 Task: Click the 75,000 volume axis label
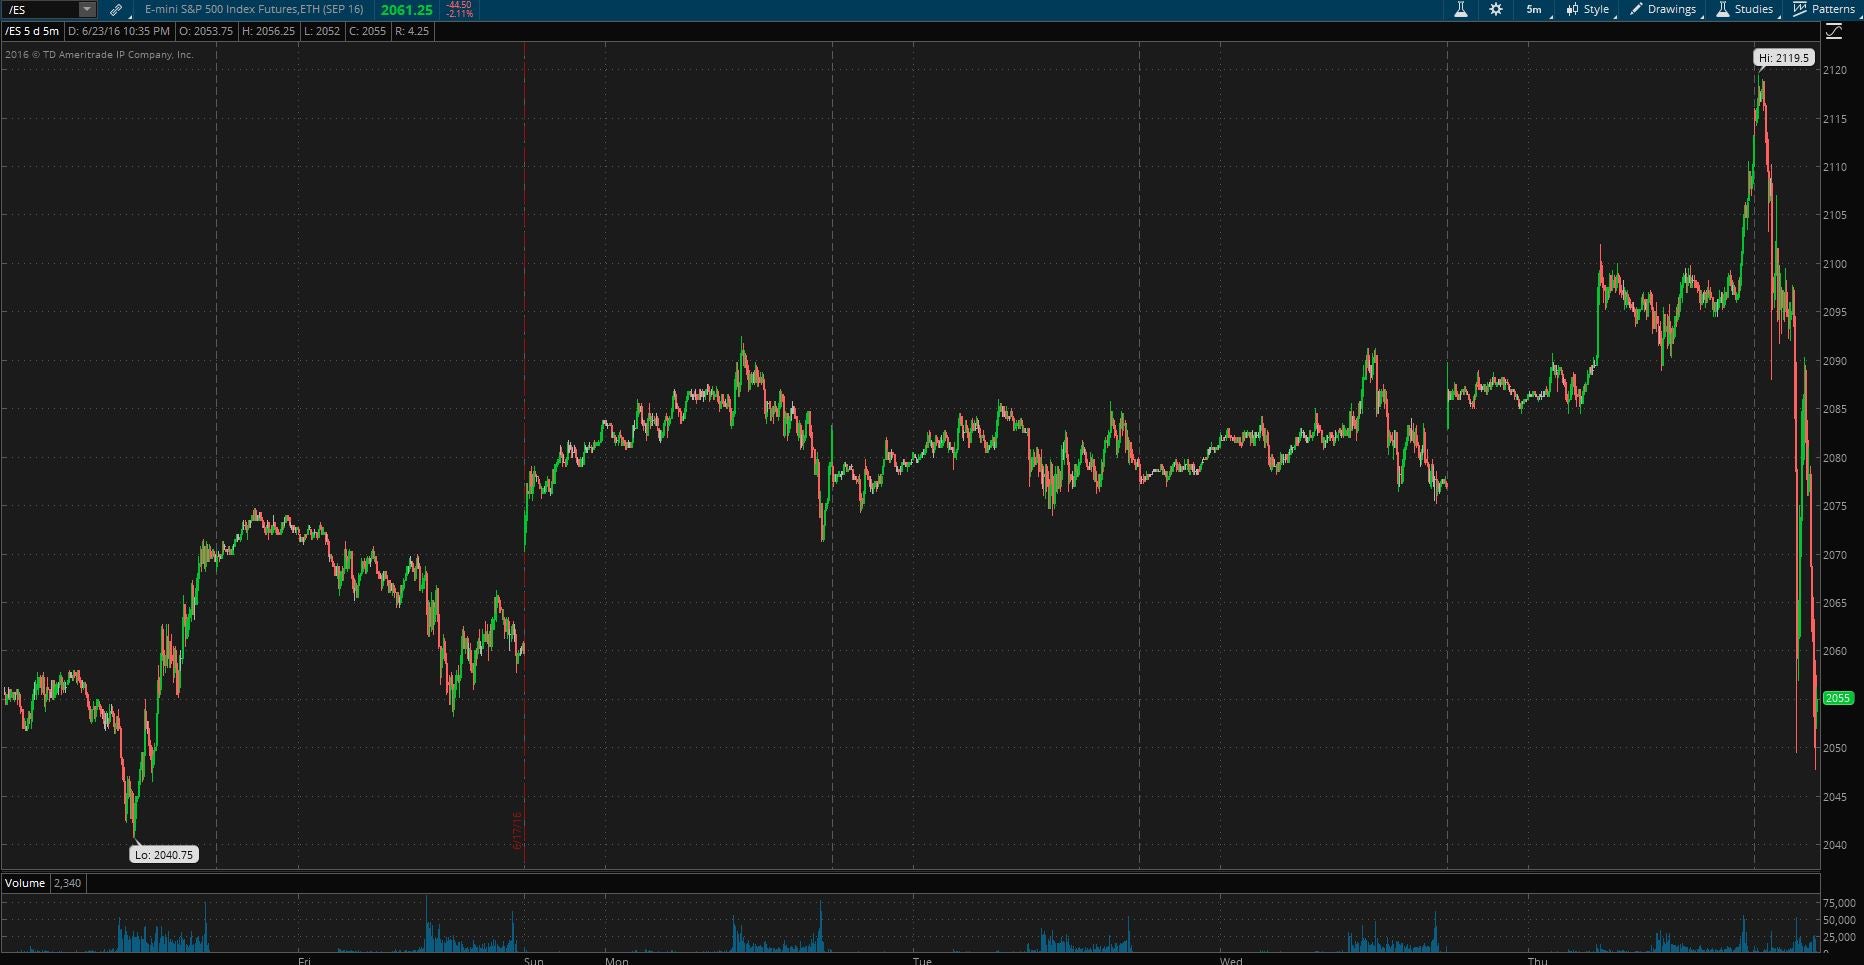click(x=1839, y=903)
